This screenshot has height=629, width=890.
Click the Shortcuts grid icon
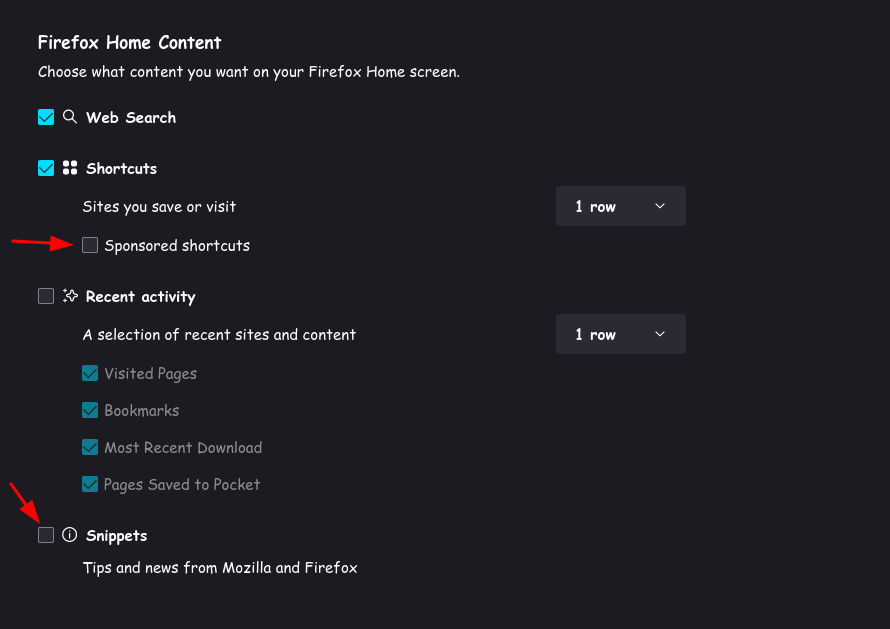click(70, 168)
